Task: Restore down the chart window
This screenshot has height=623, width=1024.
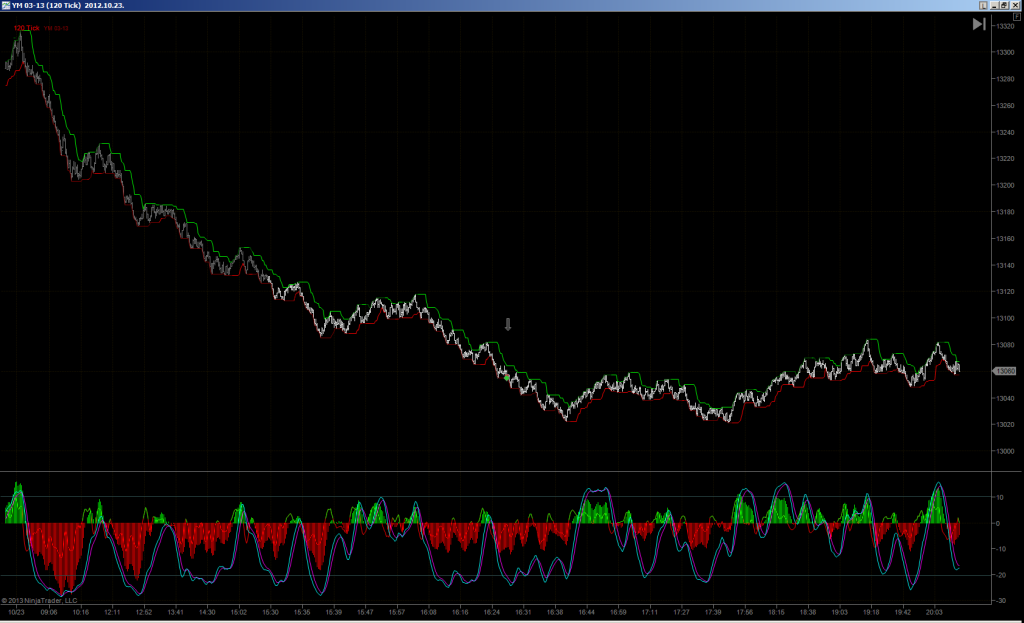Action: [x=1004, y=5]
